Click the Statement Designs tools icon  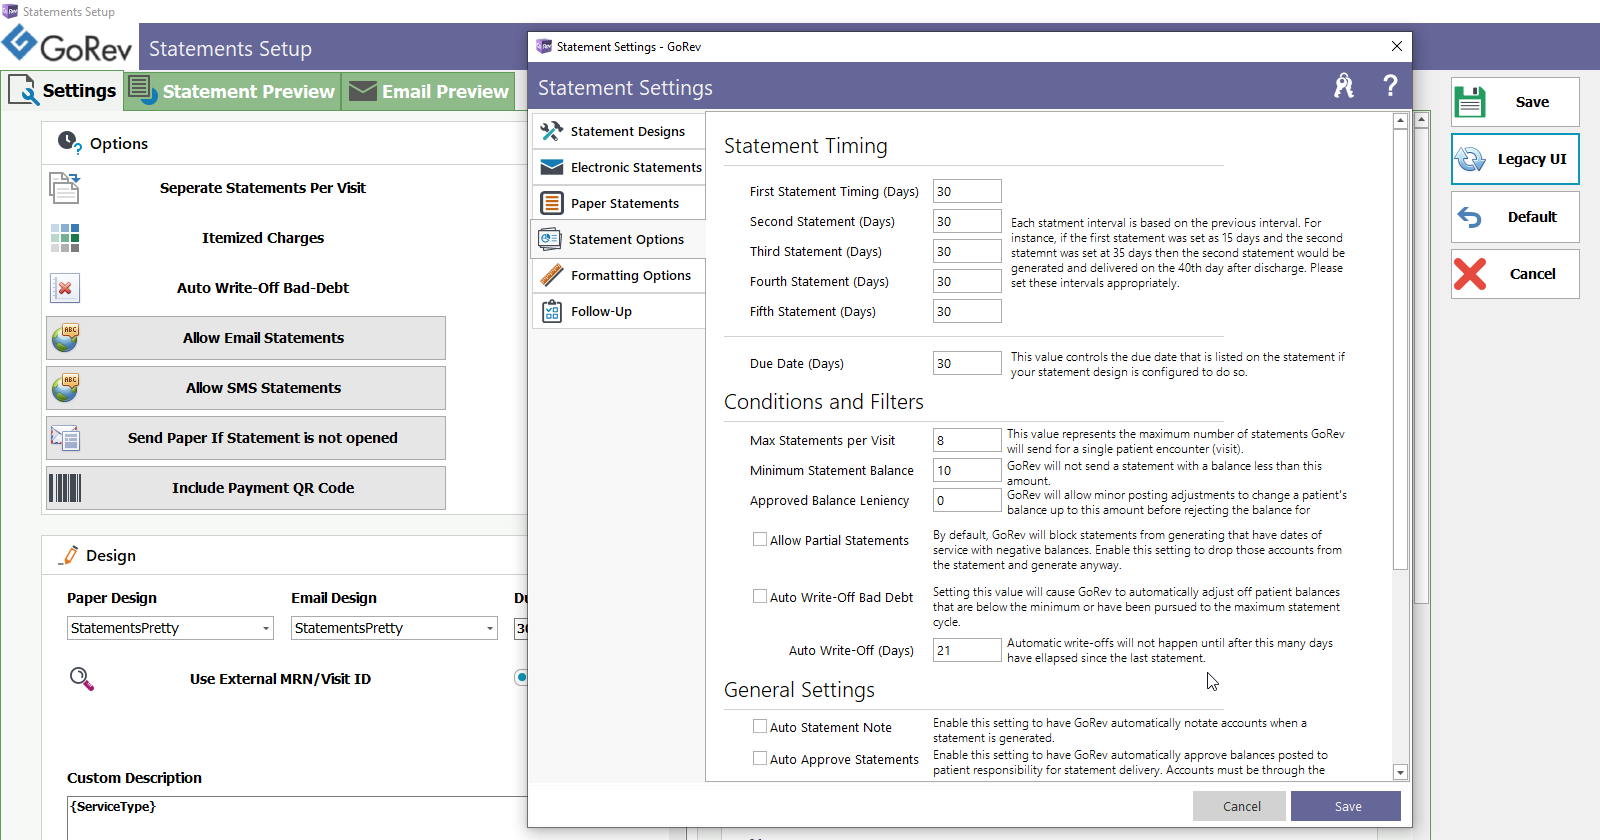tap(551, 131)
